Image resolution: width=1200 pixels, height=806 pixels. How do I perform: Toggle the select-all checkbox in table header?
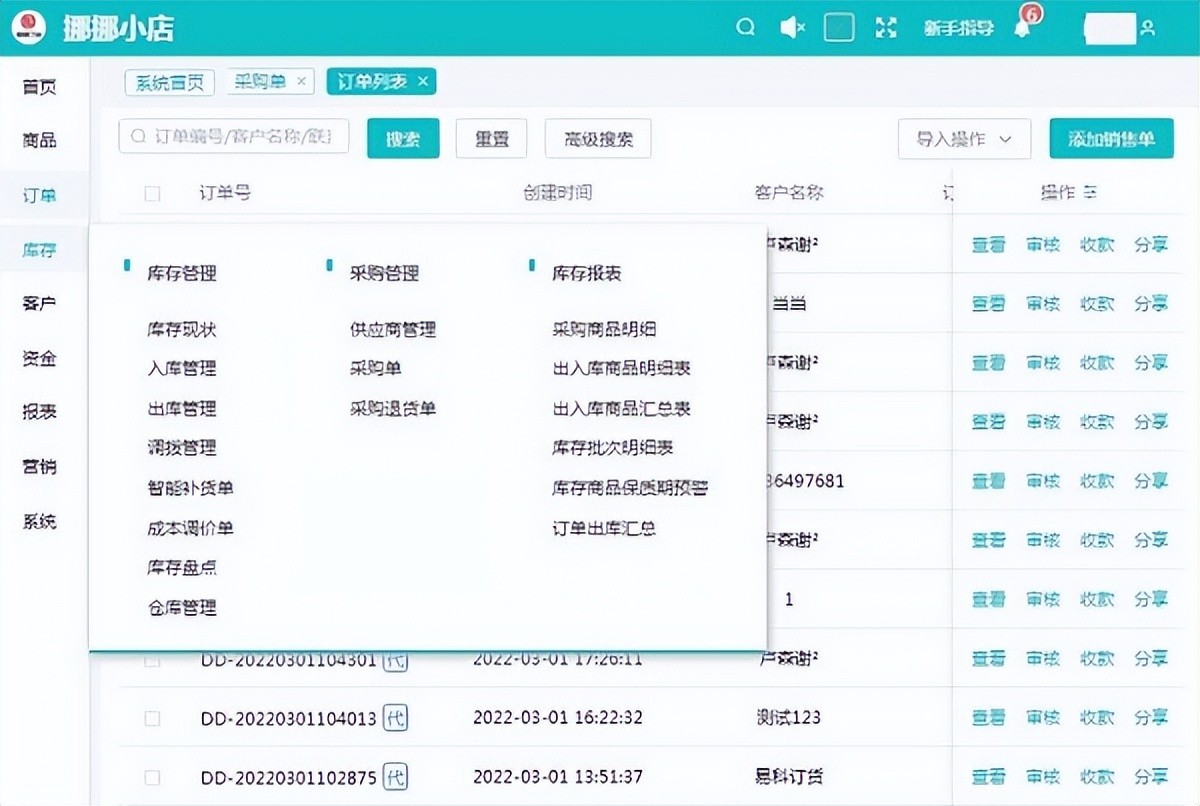152,194
